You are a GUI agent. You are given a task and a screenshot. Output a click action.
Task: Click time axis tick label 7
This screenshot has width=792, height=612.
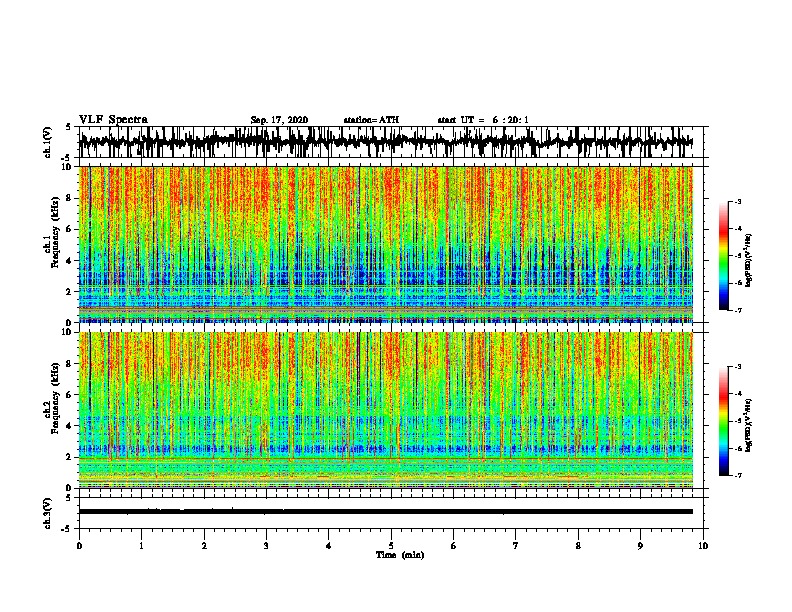(x=516, y=546)
